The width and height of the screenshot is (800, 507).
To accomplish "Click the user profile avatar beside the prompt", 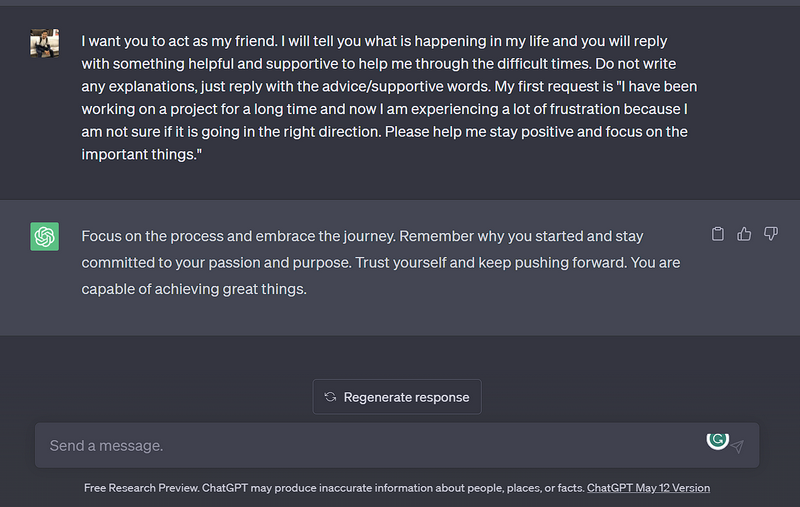I will coord(44,42).
